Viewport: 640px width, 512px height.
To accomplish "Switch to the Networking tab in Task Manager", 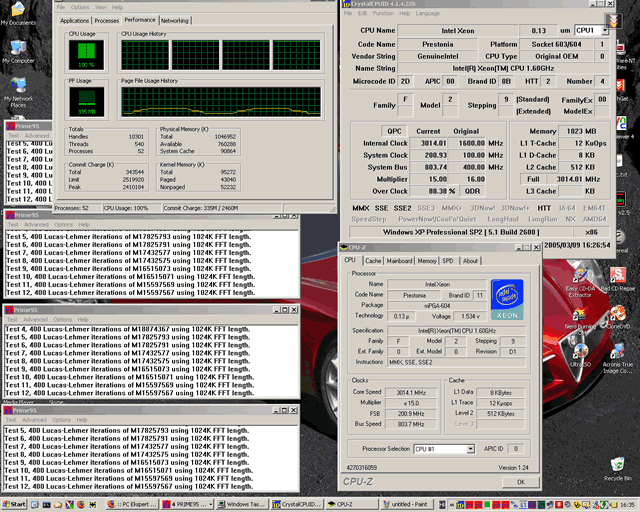I will [175, 20].
